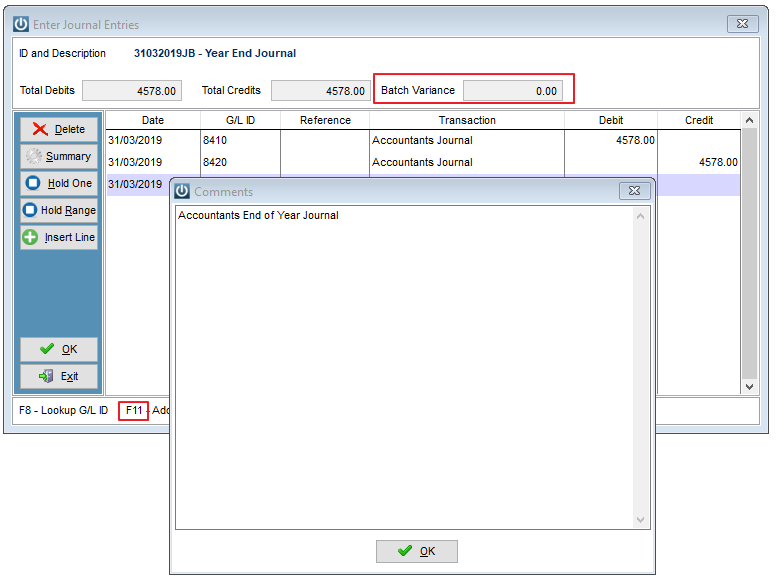This screenshot has height=582, width=784.
Task: Click the Delete button with red X
Action: point(59,130)
